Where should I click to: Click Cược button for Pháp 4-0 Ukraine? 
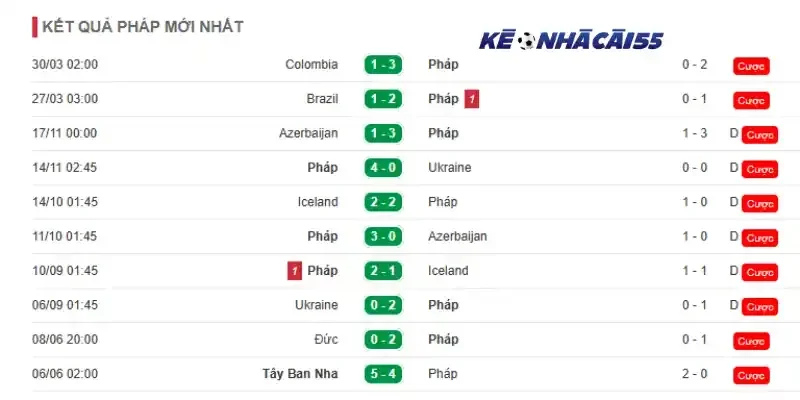point(760,169)
